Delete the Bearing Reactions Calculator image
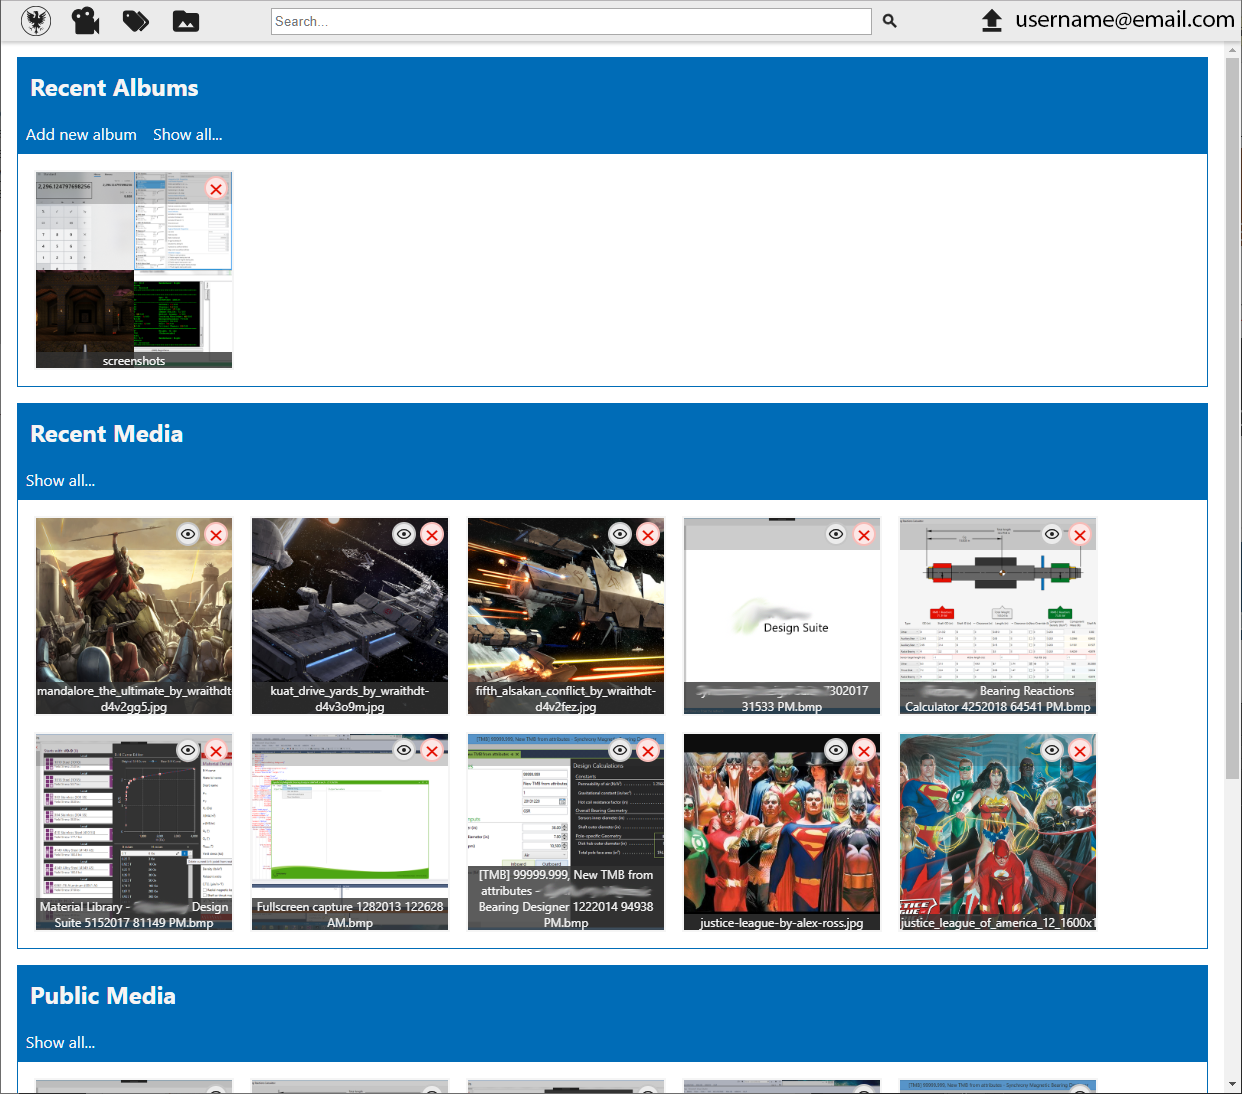This screenshot has height=1094, width=1242. [1080, 534]
